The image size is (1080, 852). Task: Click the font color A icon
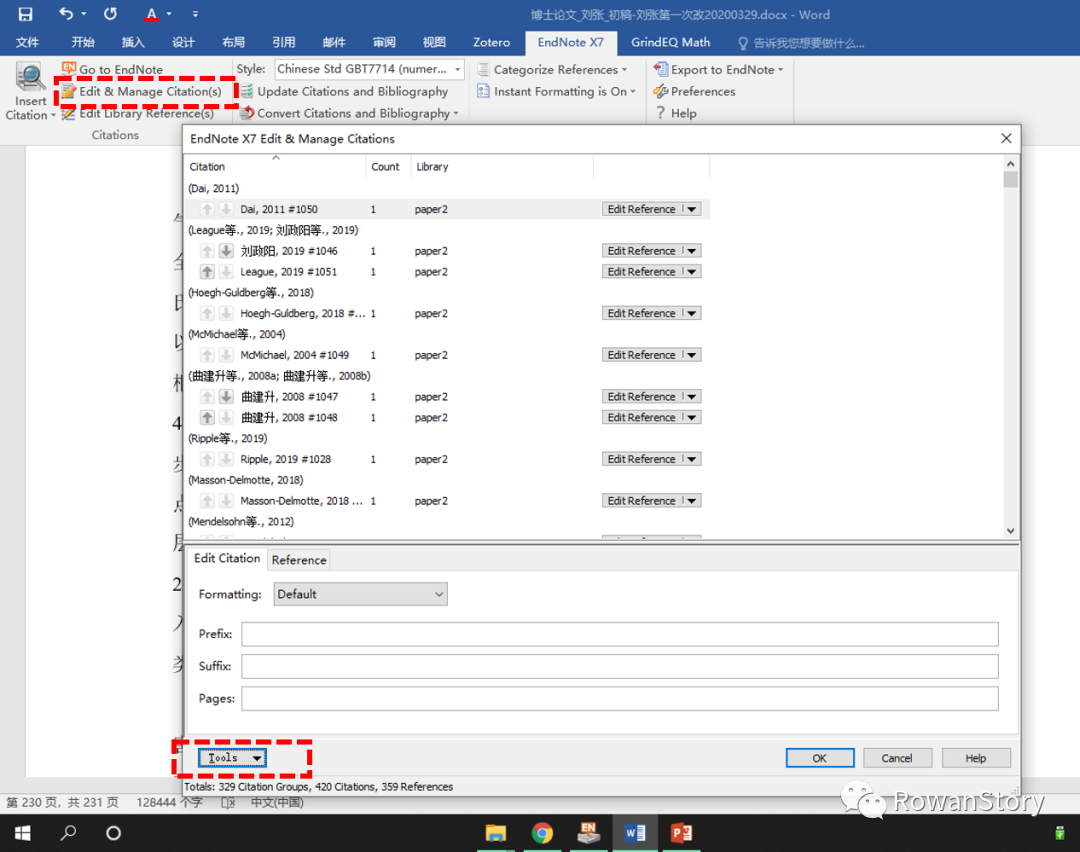tap(152, 14)
